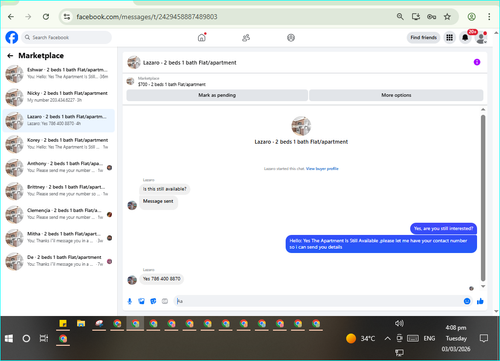Open File Explorer from taskbar
The height and width of the screenshot is (361, 500).
[x=81, y=323]
